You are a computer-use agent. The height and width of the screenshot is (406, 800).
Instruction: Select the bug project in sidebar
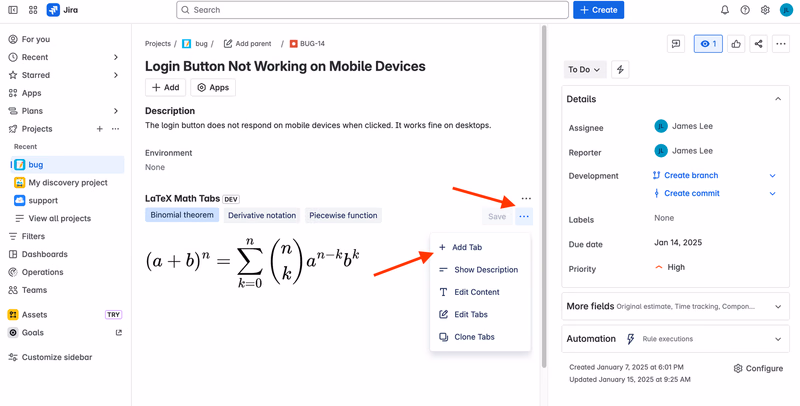click(68, 165)
